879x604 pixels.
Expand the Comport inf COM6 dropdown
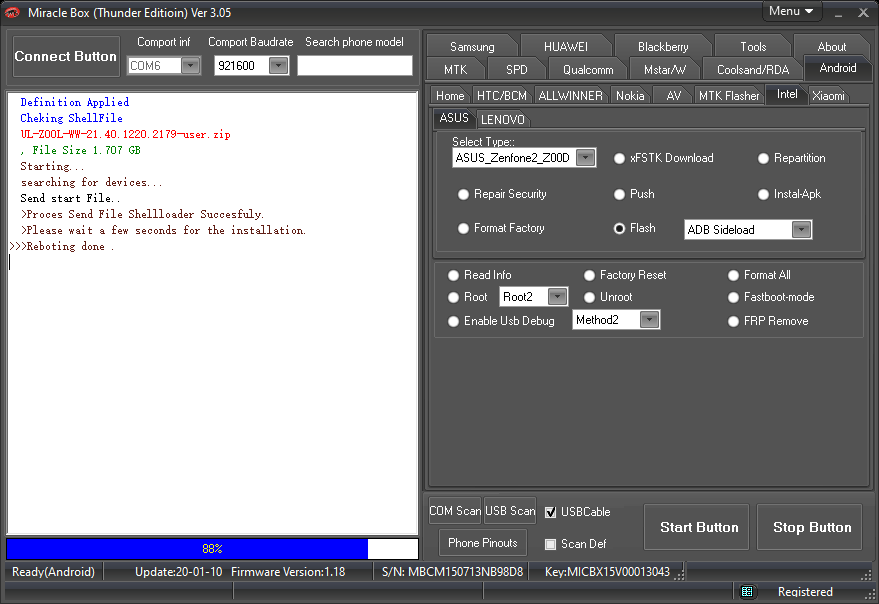[191, 66]
